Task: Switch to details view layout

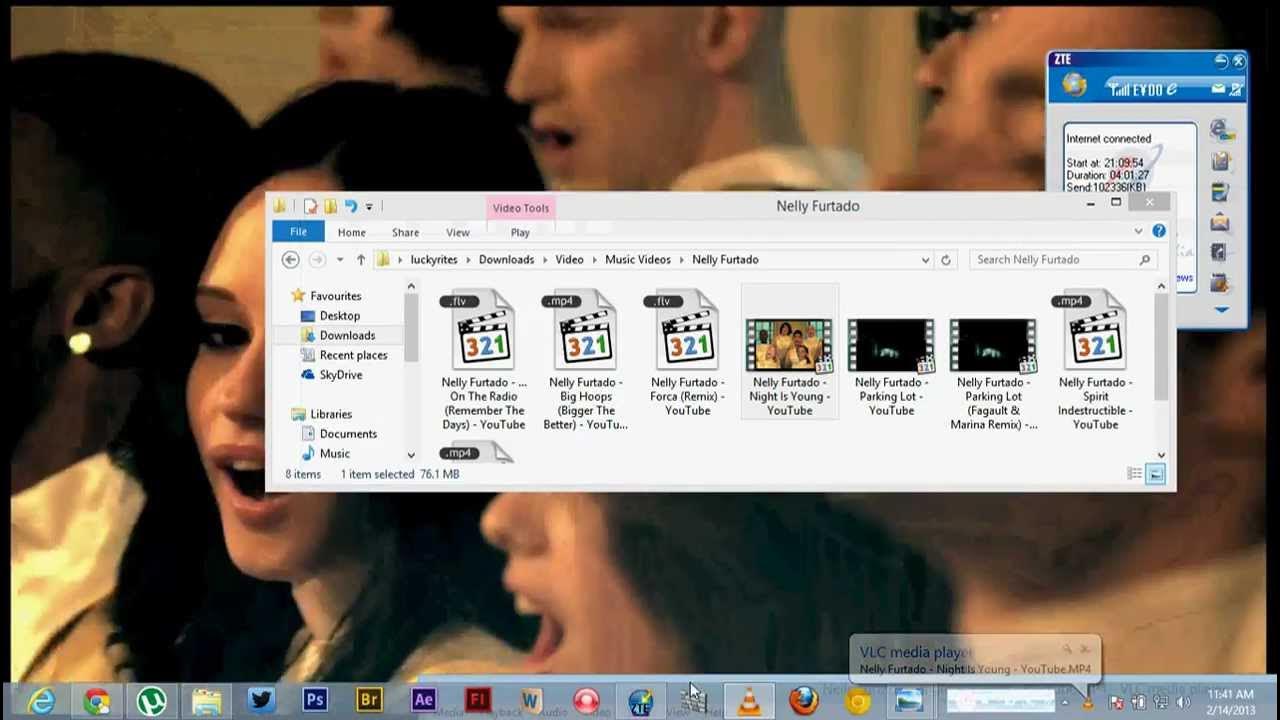Action: (1134, 474)
